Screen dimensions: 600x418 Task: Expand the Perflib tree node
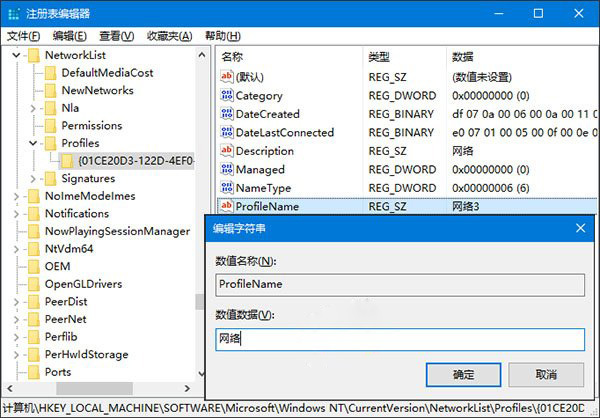click(x=16, y=337)
